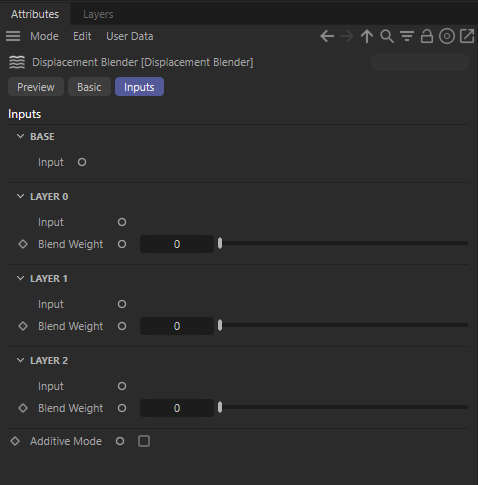Open the search magnifier icon
Viewport: 478px width, 485px height.
pyautogui.click(x=387, y=36)
